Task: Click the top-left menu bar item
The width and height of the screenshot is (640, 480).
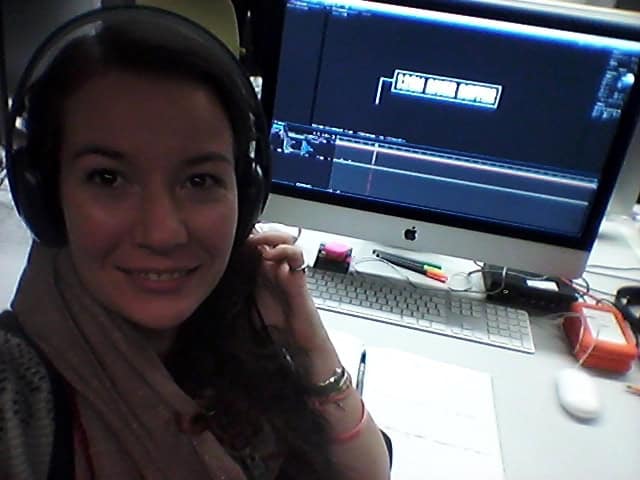Action: [x=300, y=3]
